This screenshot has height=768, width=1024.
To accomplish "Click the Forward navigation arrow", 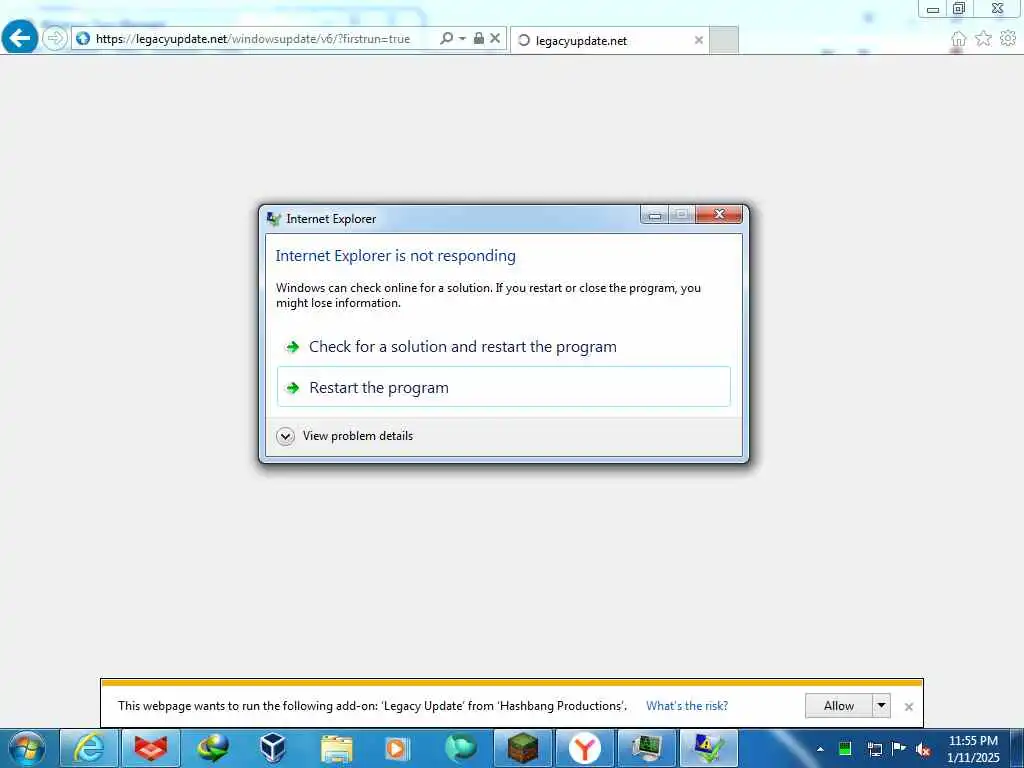I will 55,38.
